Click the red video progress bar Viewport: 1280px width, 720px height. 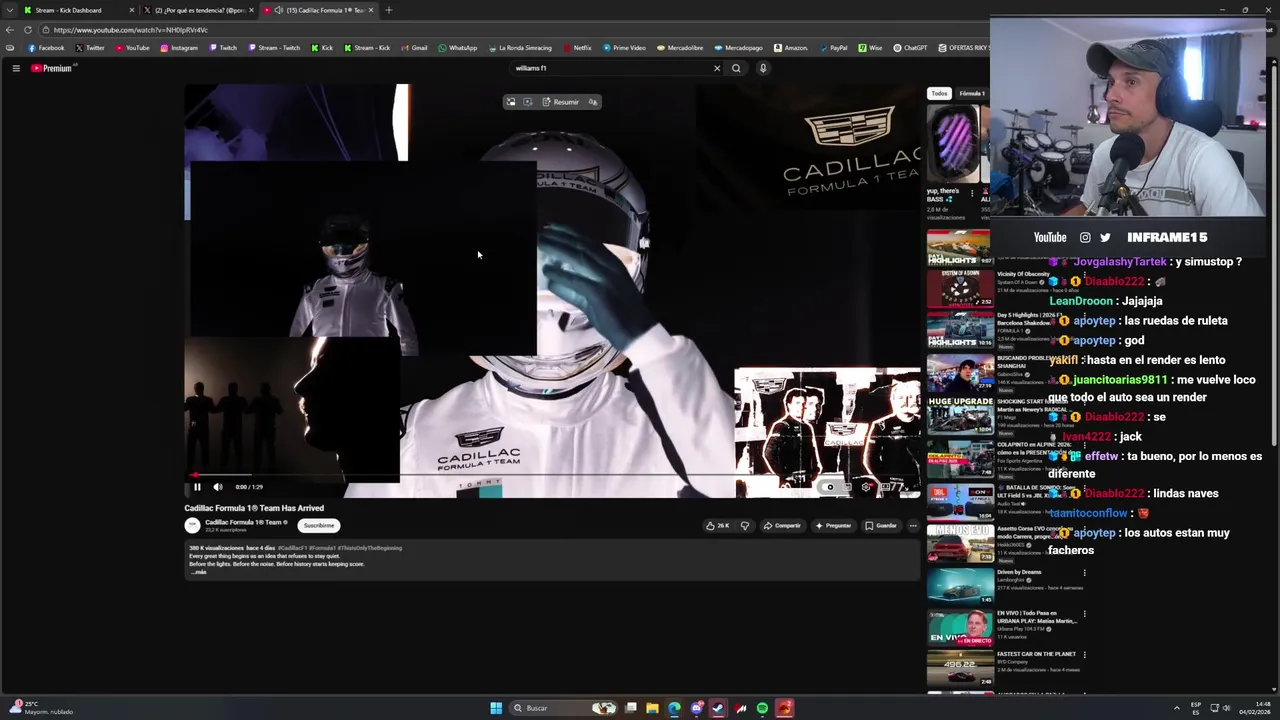(552, 475)
